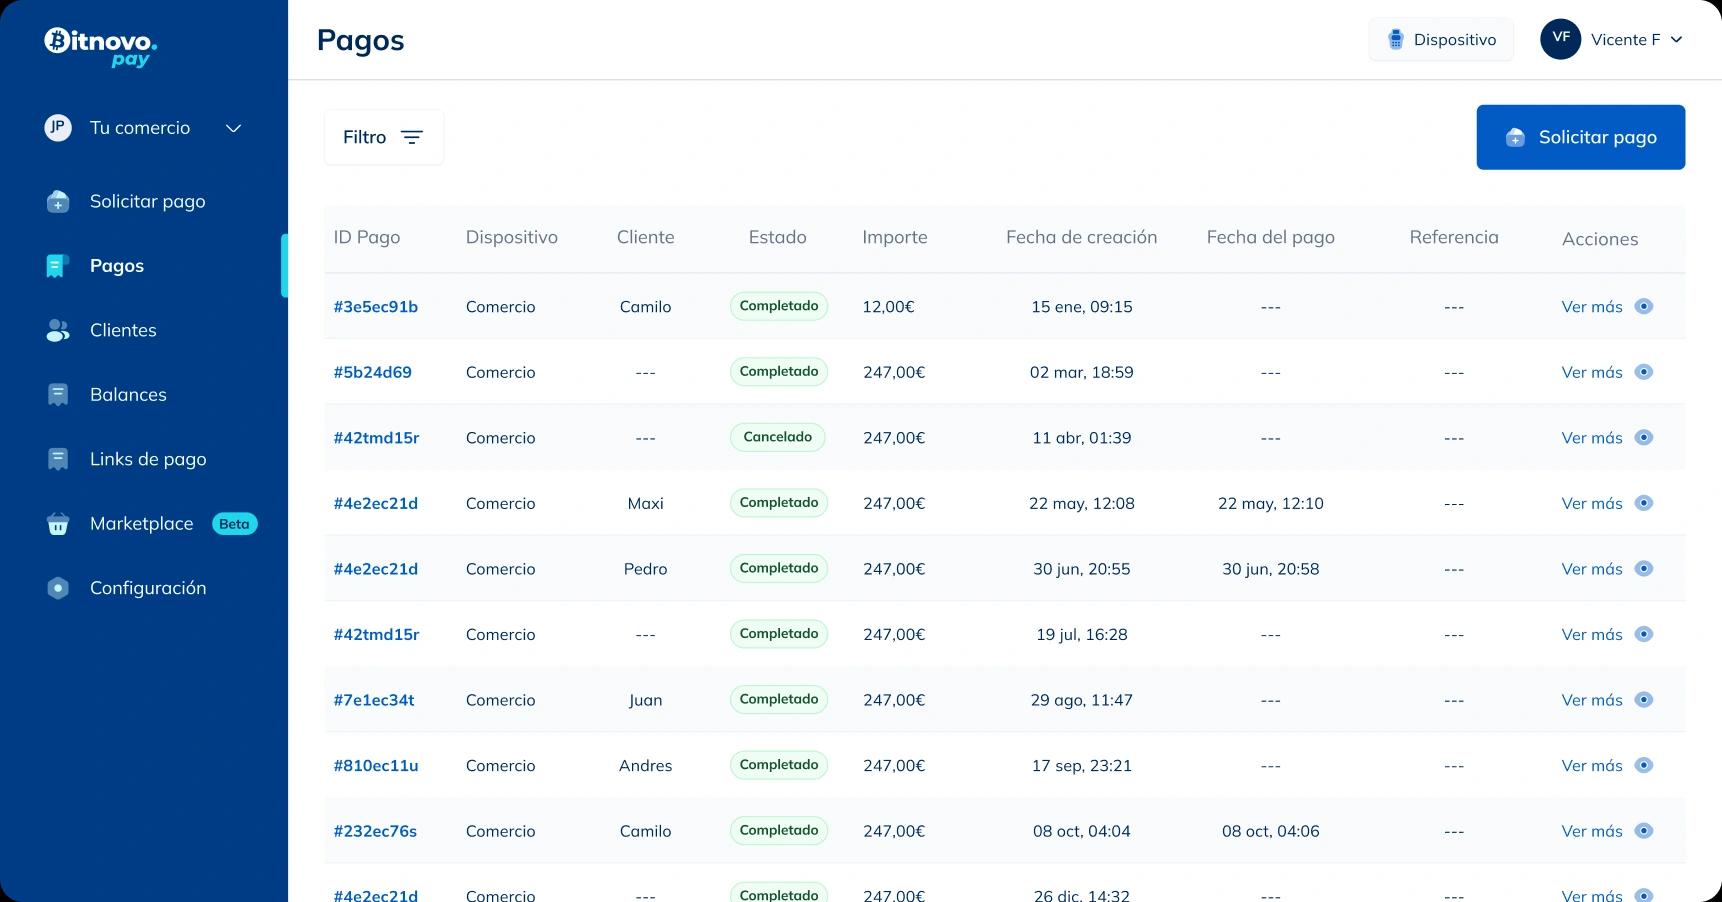
Task: Select the Balances icon in the sidebar
Action: [x=57, y=394]
